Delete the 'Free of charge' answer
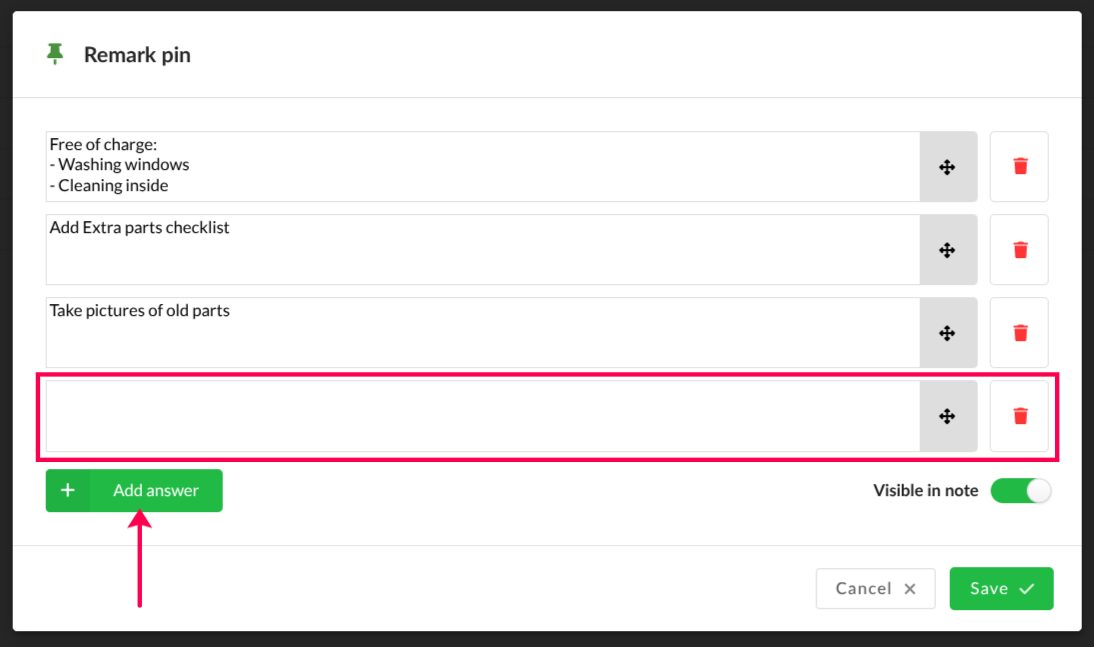Viewport: 1094px width, 647px height. pyautogui.click(x=1019, y=167)
